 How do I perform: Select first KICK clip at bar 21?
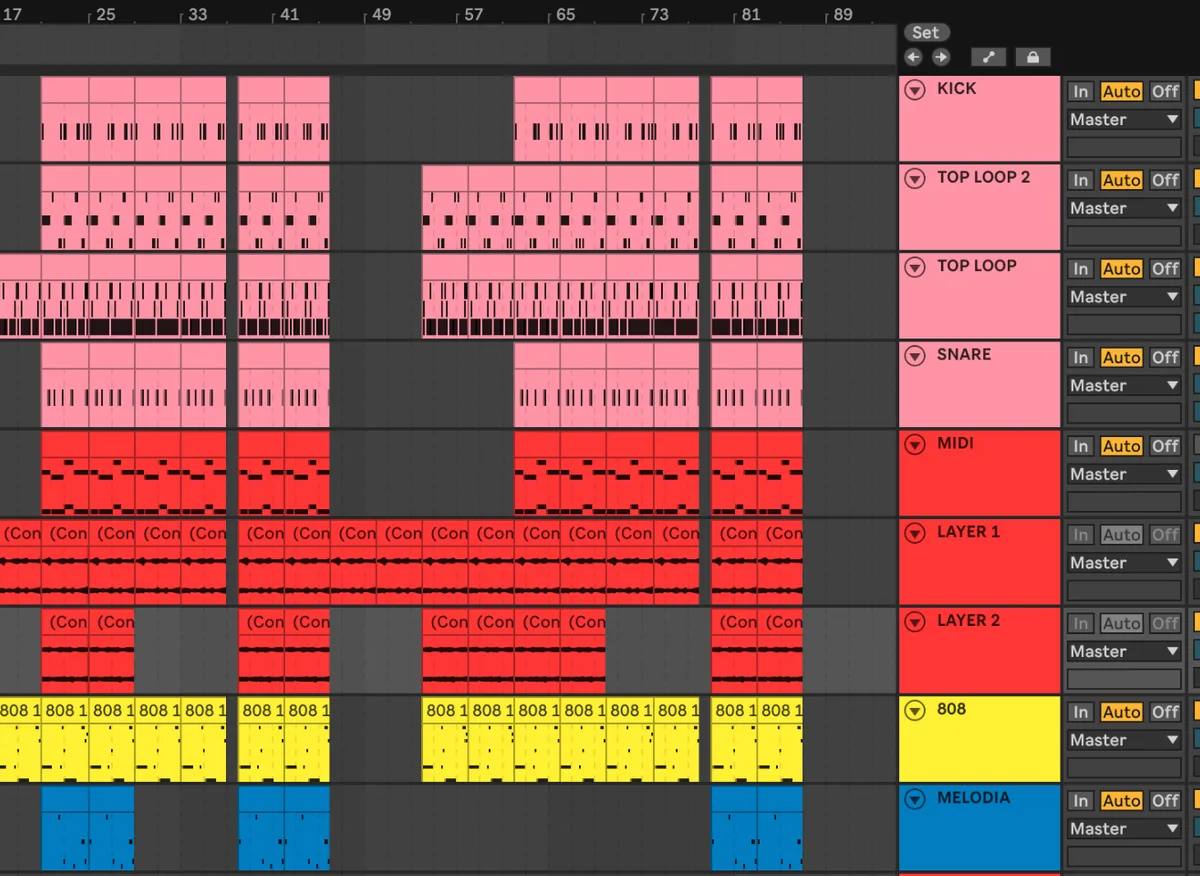point(65,119)
